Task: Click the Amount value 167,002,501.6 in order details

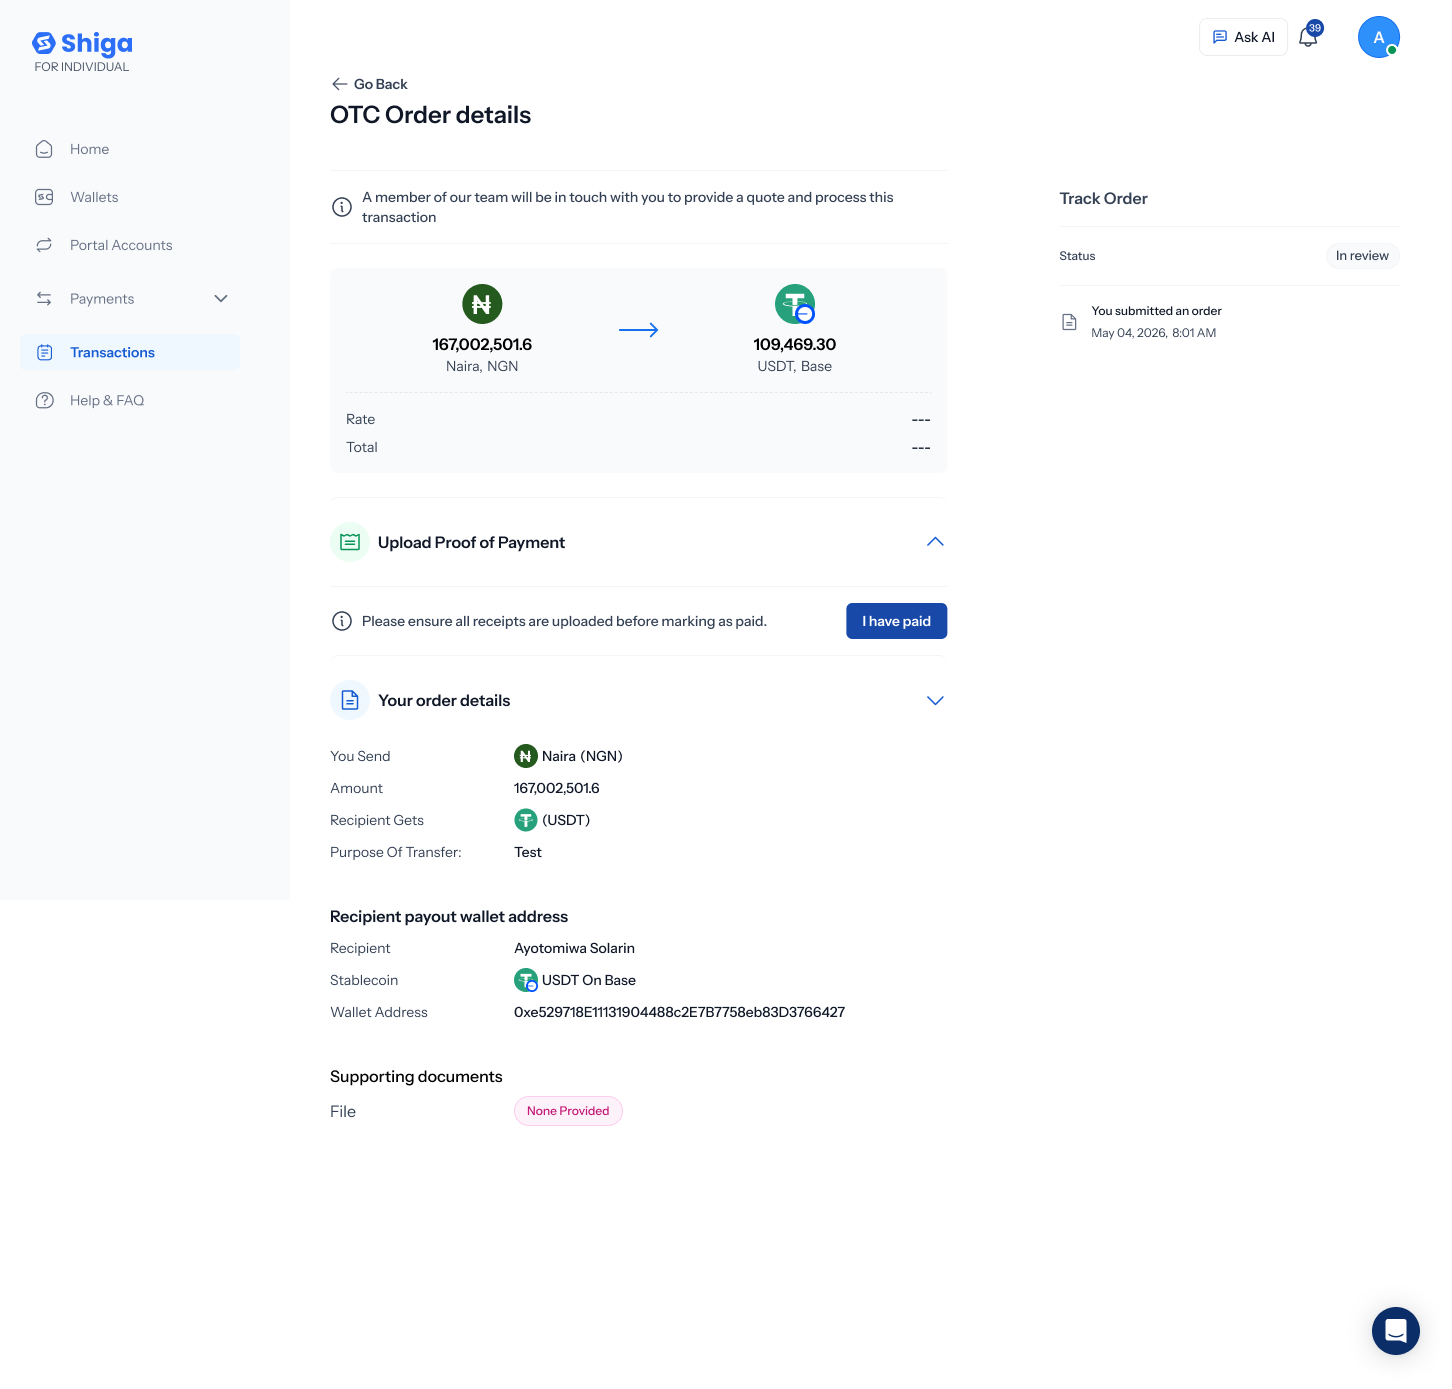Action: (557, 788)
